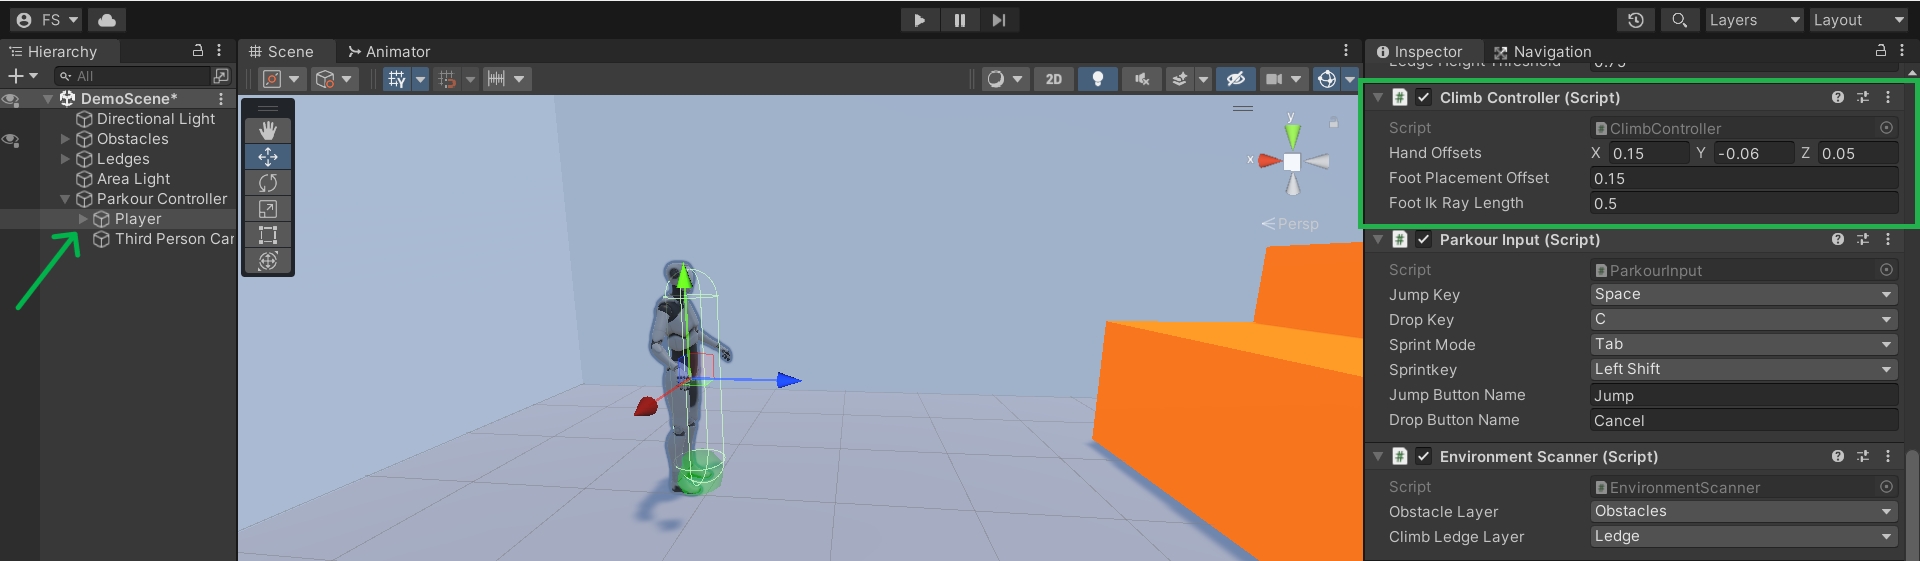
Task: Click the Foot Placement Offset field
Action: coord(1743,179)
